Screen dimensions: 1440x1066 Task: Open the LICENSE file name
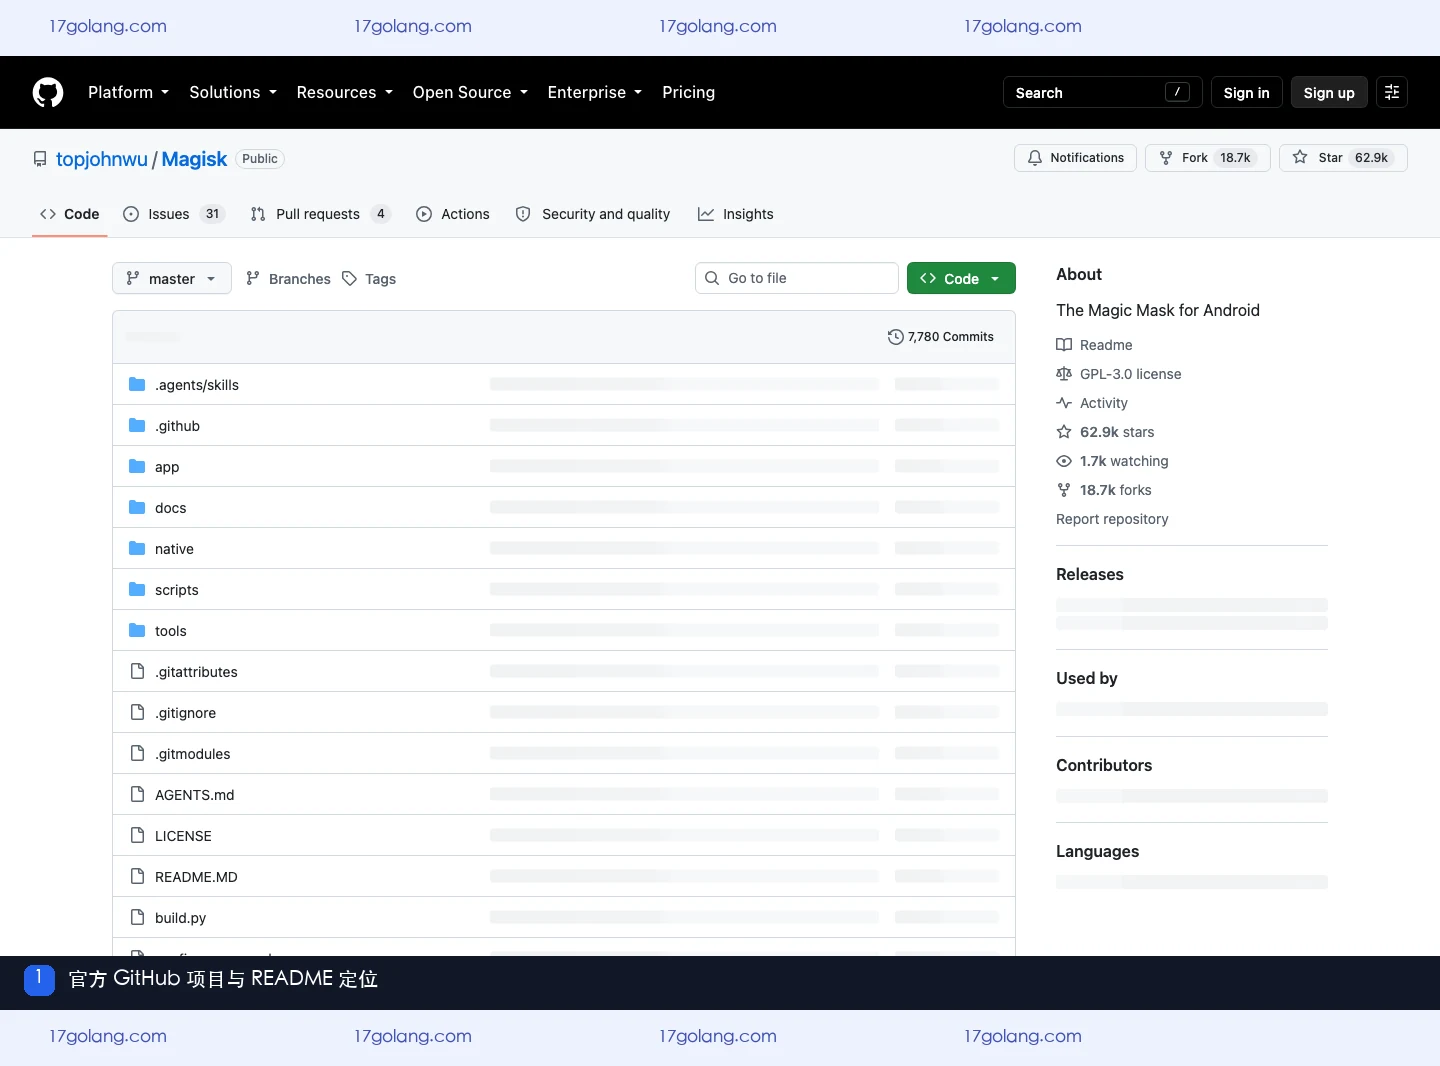pyautogui.click(x=183, y=836)
